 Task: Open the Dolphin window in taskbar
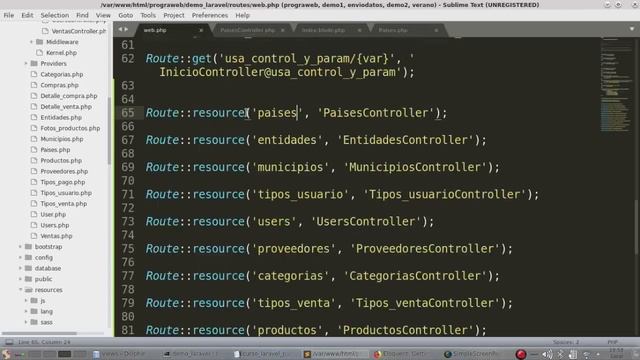[x=119, y=354]
